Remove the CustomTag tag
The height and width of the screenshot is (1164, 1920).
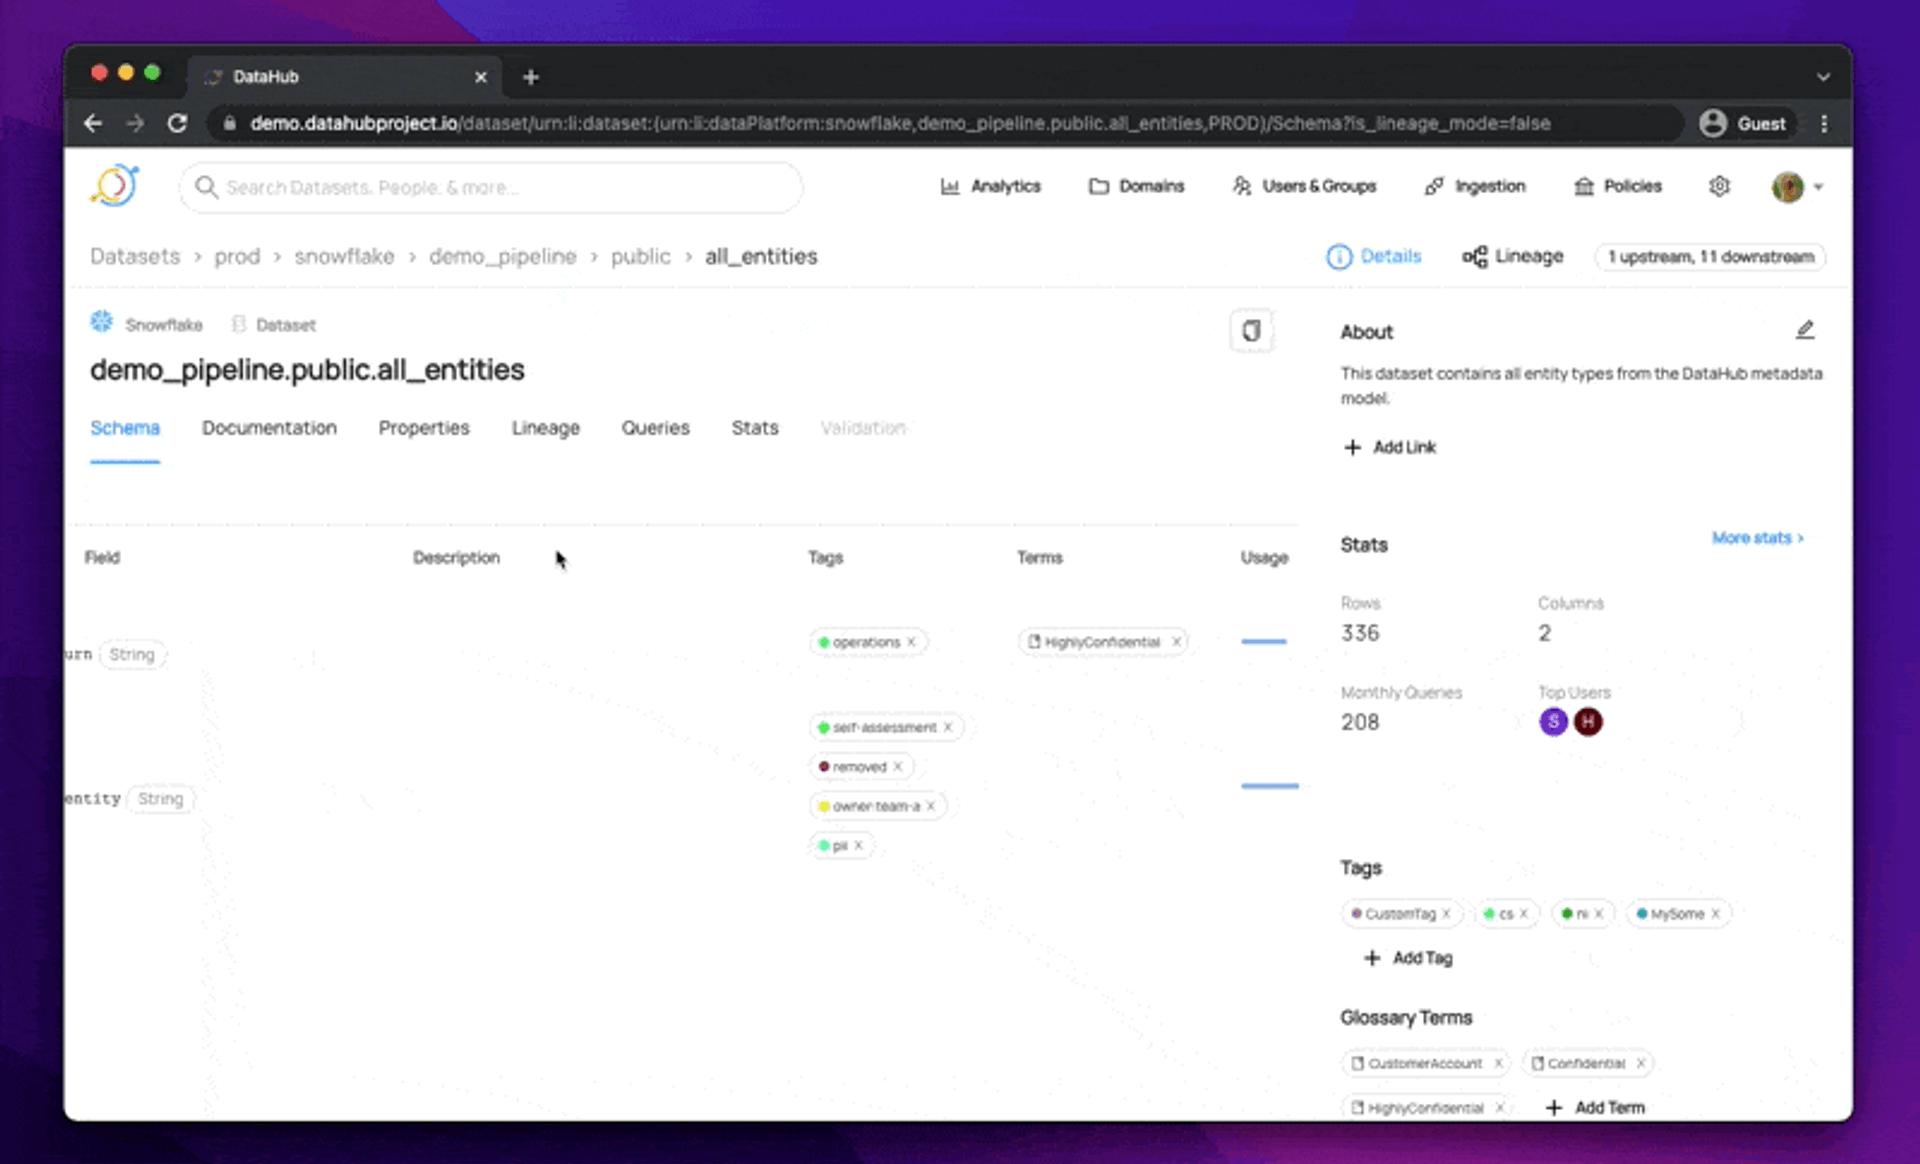(1446, 914)
